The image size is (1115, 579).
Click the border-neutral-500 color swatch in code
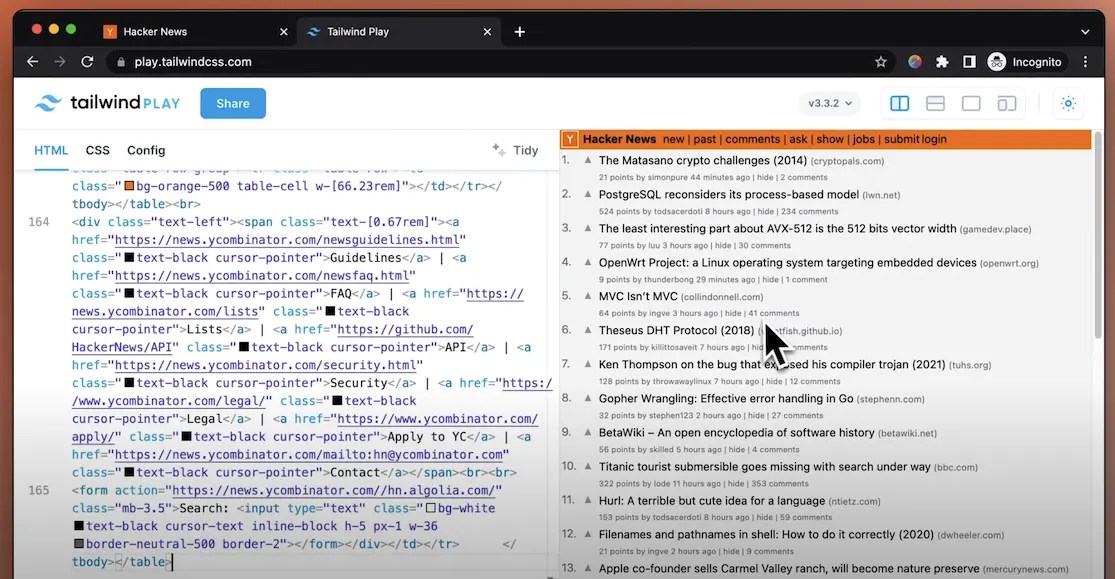point(79,544)
